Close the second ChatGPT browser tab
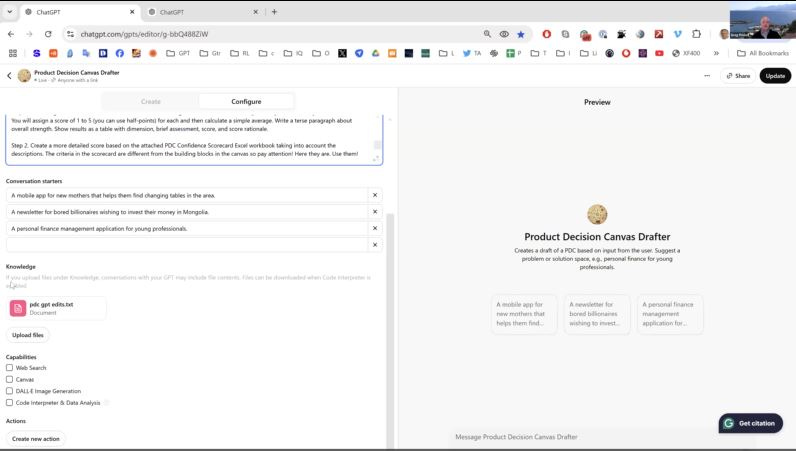This screenshot has width=796, height=451. [255, 12]
